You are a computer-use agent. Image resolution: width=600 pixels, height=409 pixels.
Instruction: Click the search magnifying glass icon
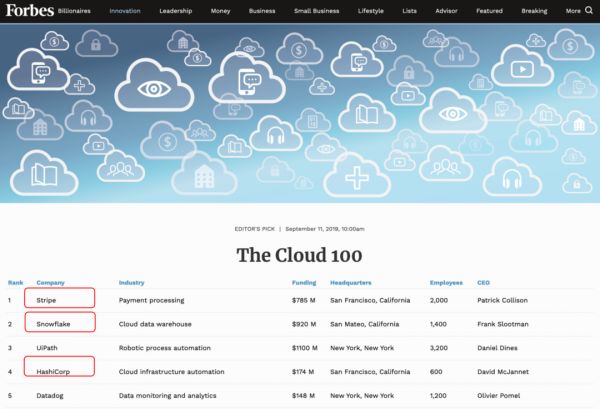click(x=587, y=12)
